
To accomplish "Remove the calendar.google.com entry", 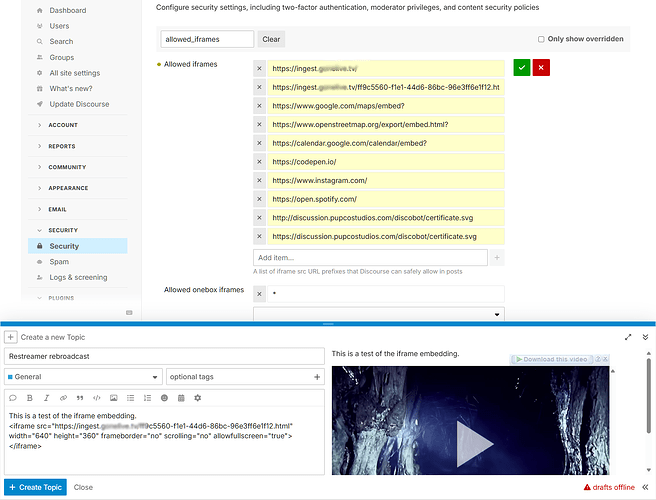I will (x=259, y=143).
